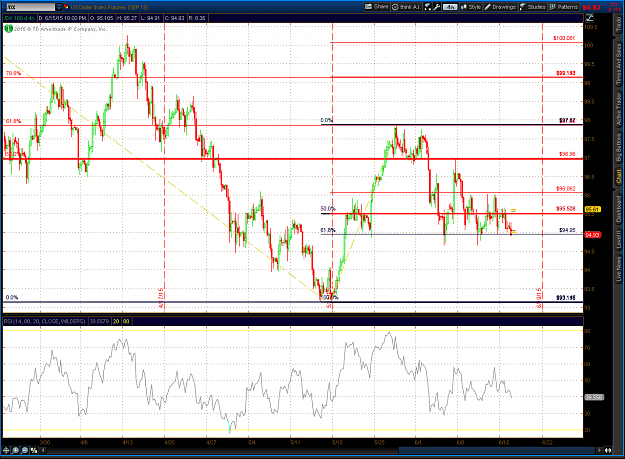
Task: Click the 97.87 Fibonacci level label
Action: click(567, 120)
